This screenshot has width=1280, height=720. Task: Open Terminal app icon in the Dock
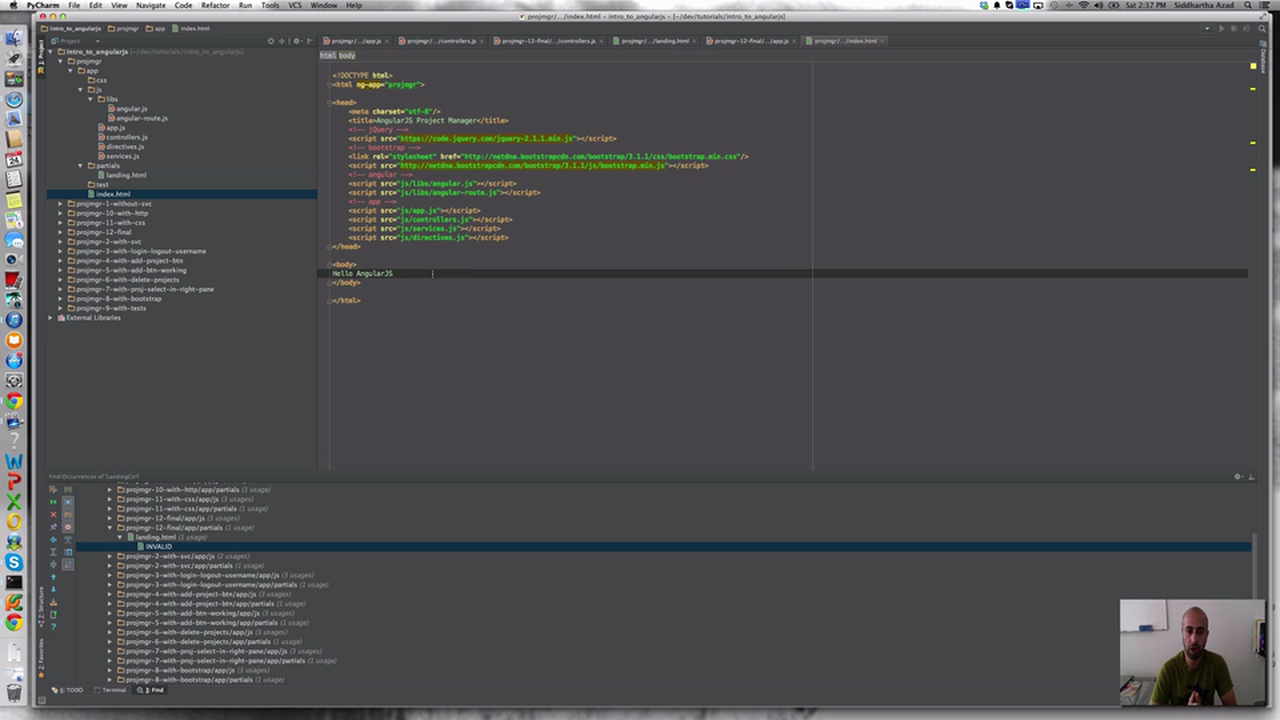14,582
